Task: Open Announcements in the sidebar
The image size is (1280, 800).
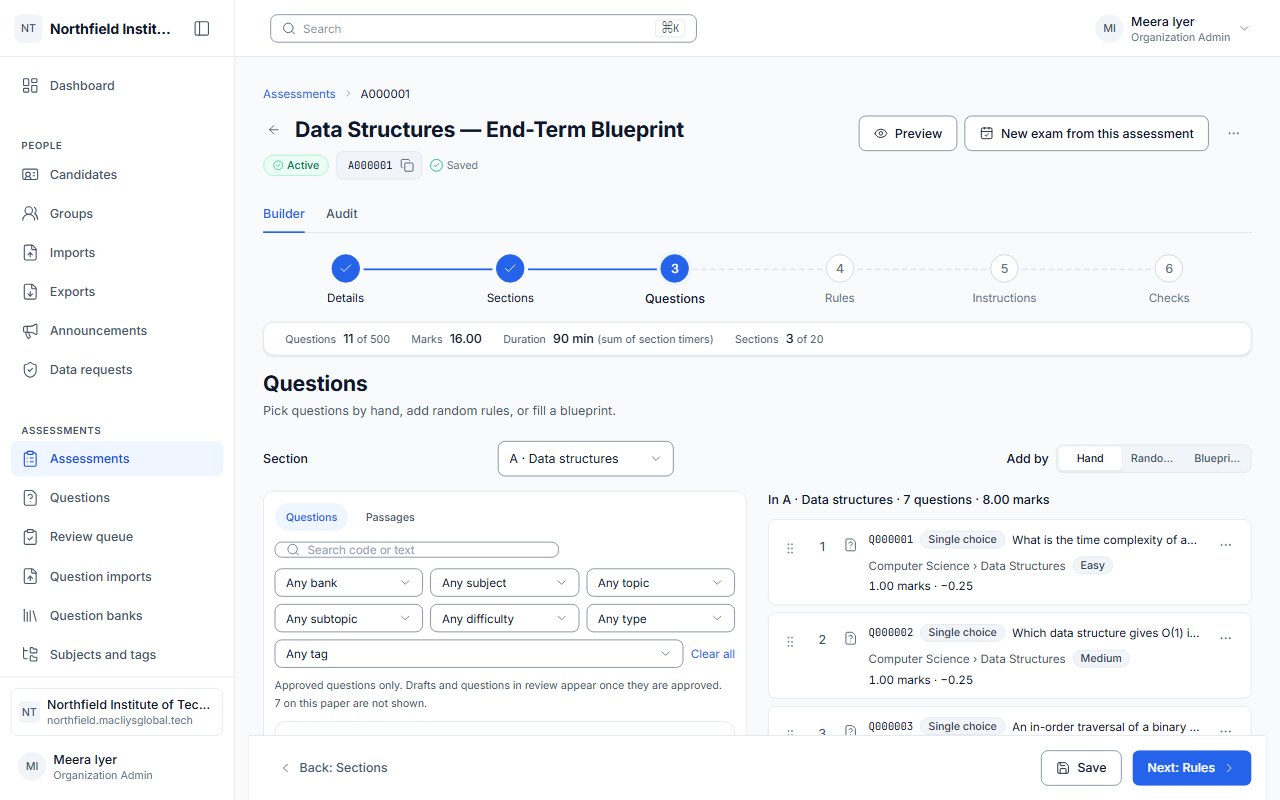Action: (x=117, y=331)
